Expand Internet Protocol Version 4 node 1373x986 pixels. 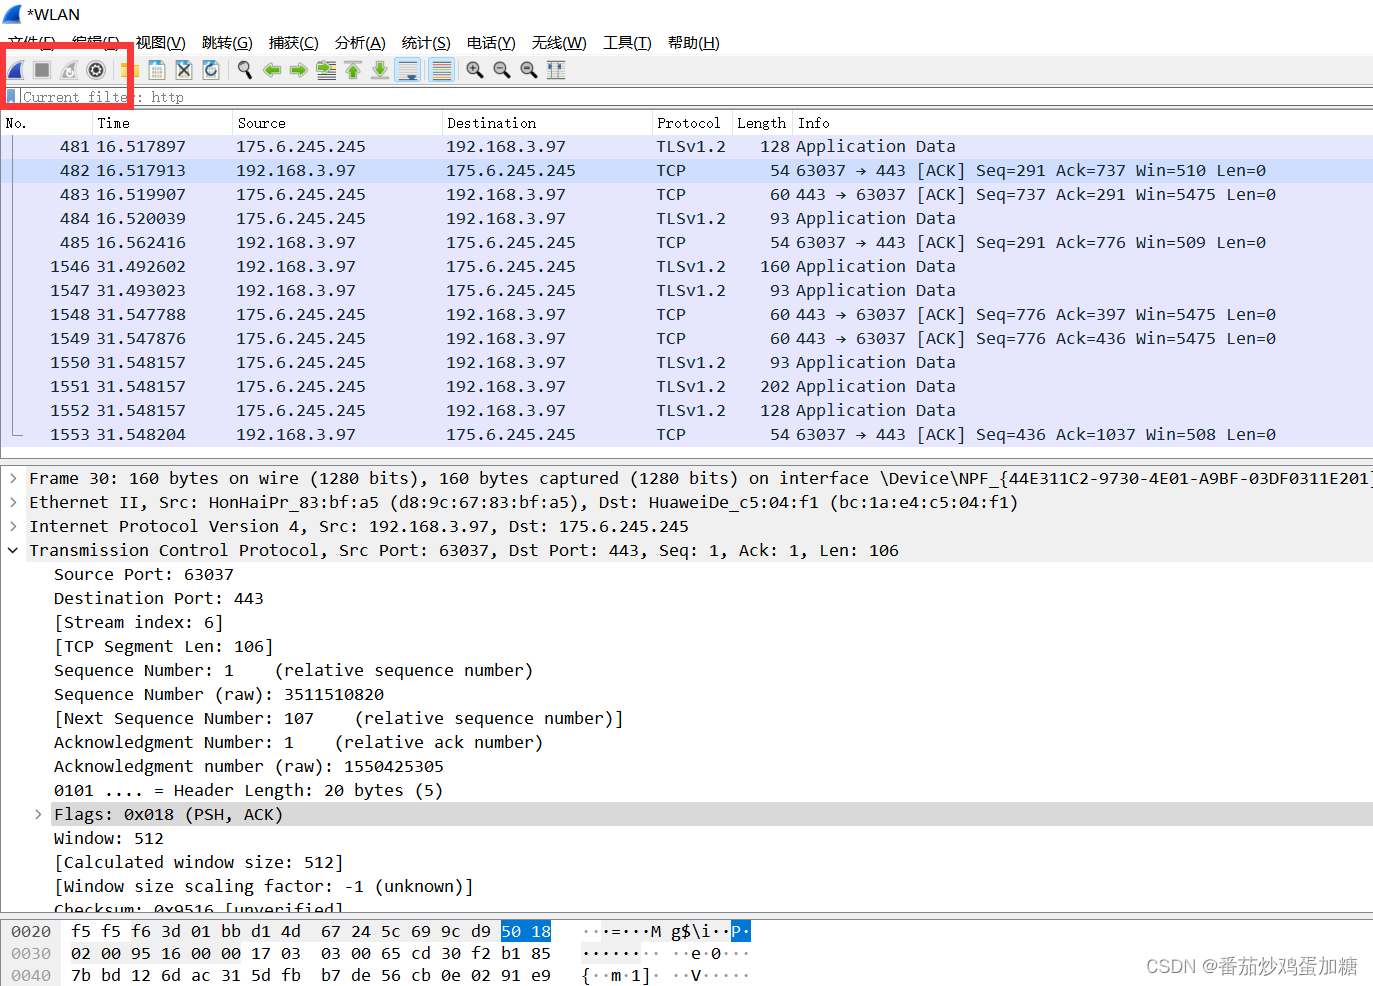click(x=13, y=526)
